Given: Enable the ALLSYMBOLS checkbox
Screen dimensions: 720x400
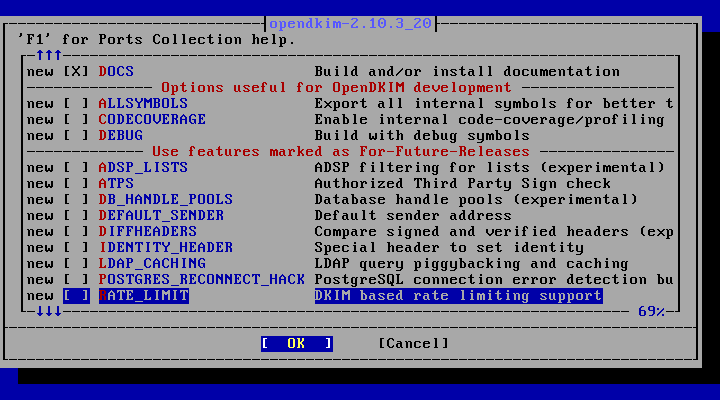Looking at the screenshot, I should pyautogui.click(x=76, y=104).
